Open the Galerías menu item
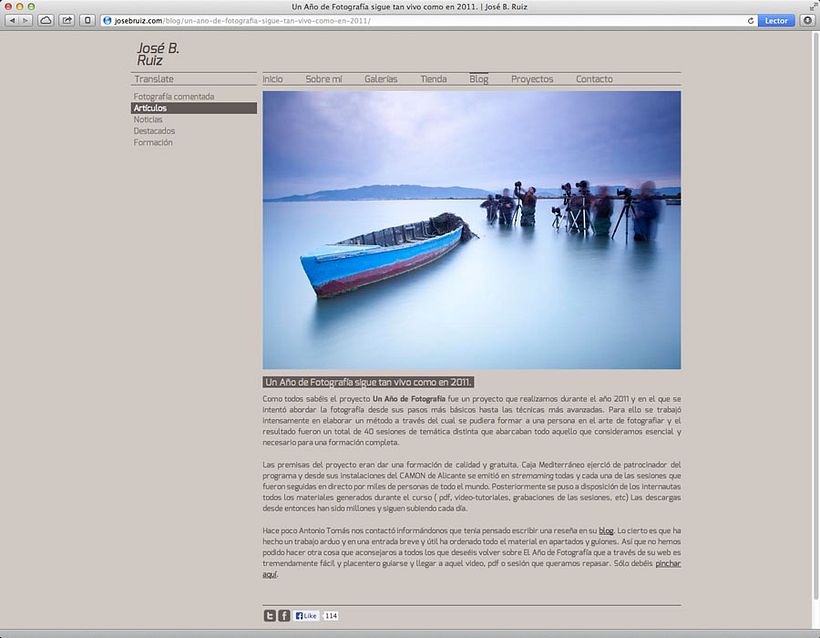 (x=380, y=78)
